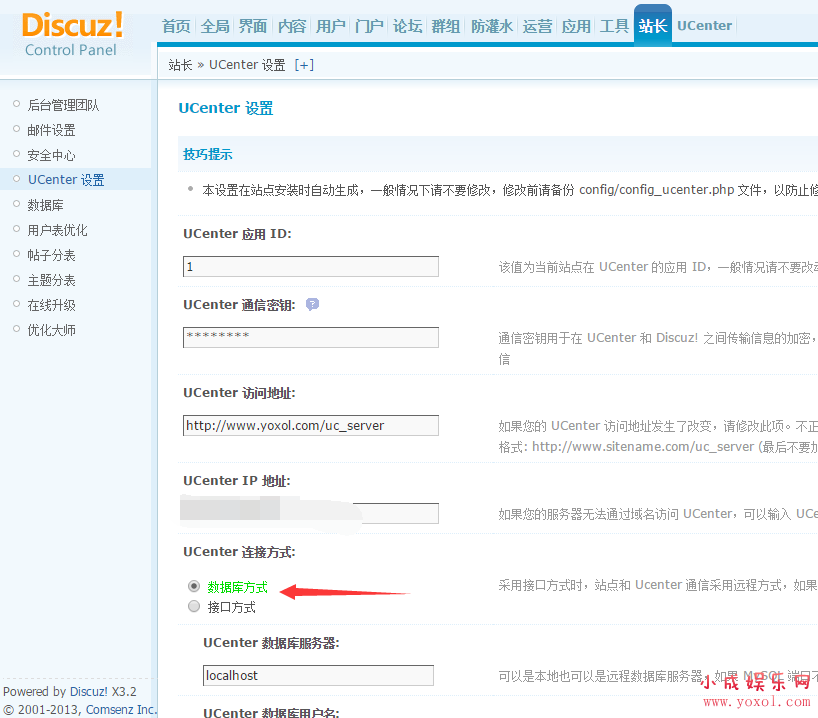
Task: Open the 运营 top menu
Action: coord(537,26)
